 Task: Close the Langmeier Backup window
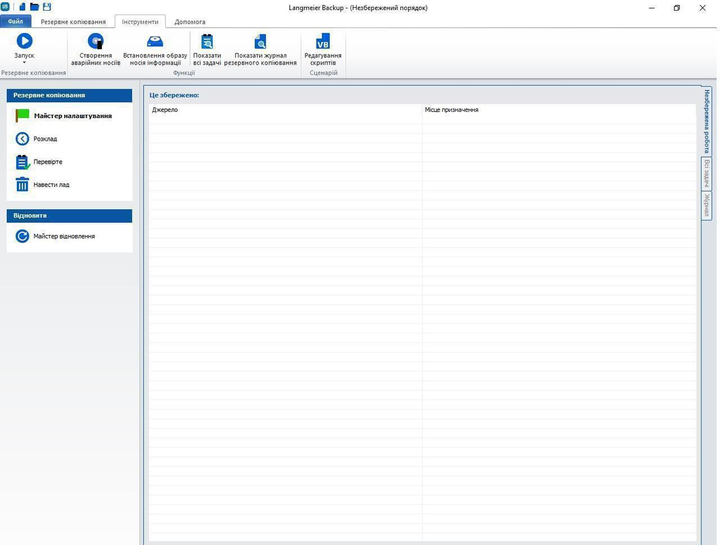[x=702, y=8]
